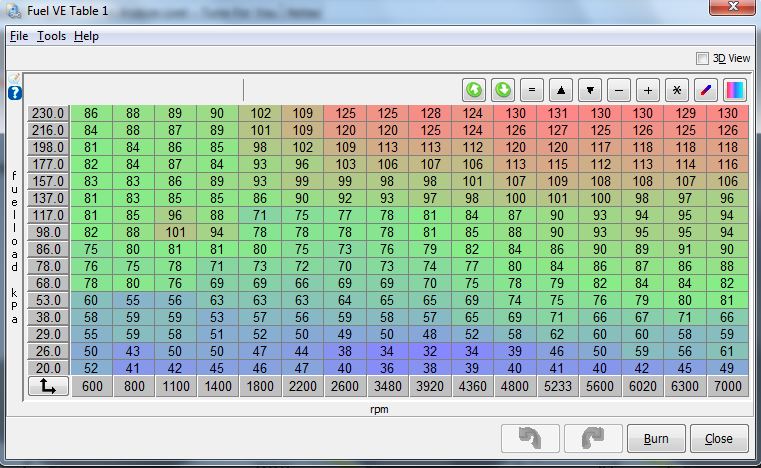Select cell 117 at 198.0 kPa, 5600 rpm
This screenshot has height=468, width=761.
pos(600,147)
